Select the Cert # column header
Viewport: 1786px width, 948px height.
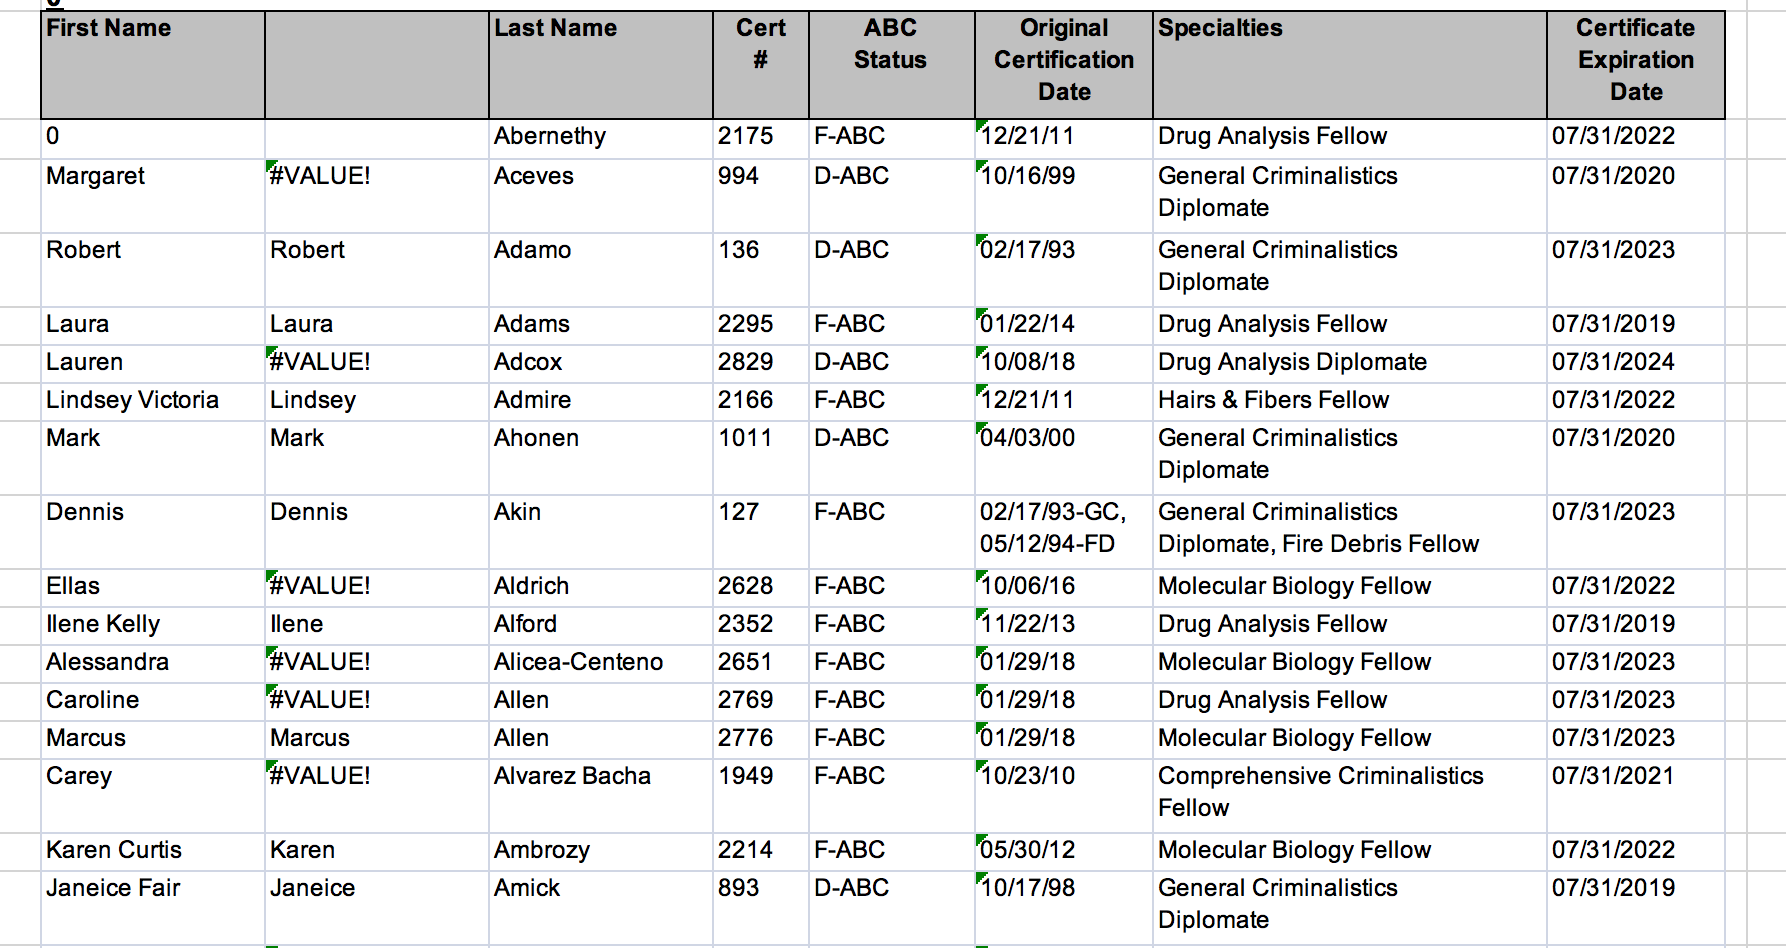[x=761, y=65]
